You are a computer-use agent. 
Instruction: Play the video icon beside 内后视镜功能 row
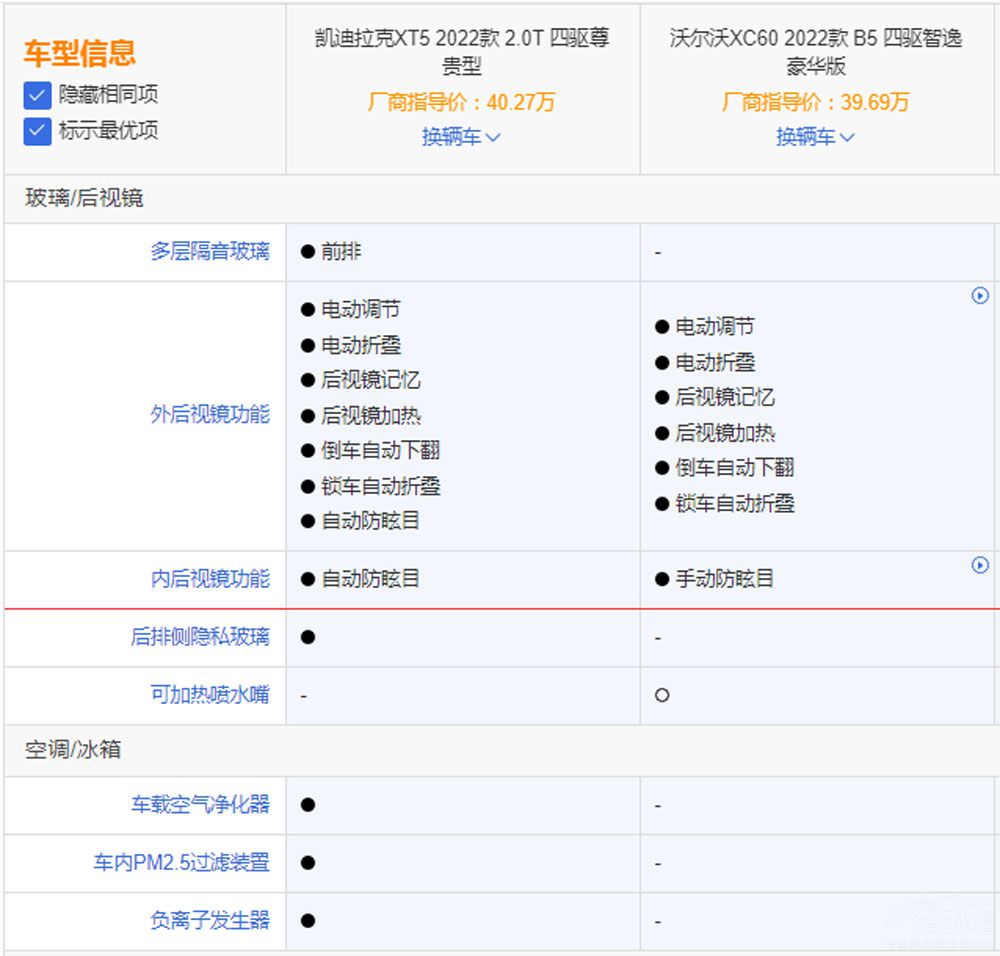click(x=981, y=563)
